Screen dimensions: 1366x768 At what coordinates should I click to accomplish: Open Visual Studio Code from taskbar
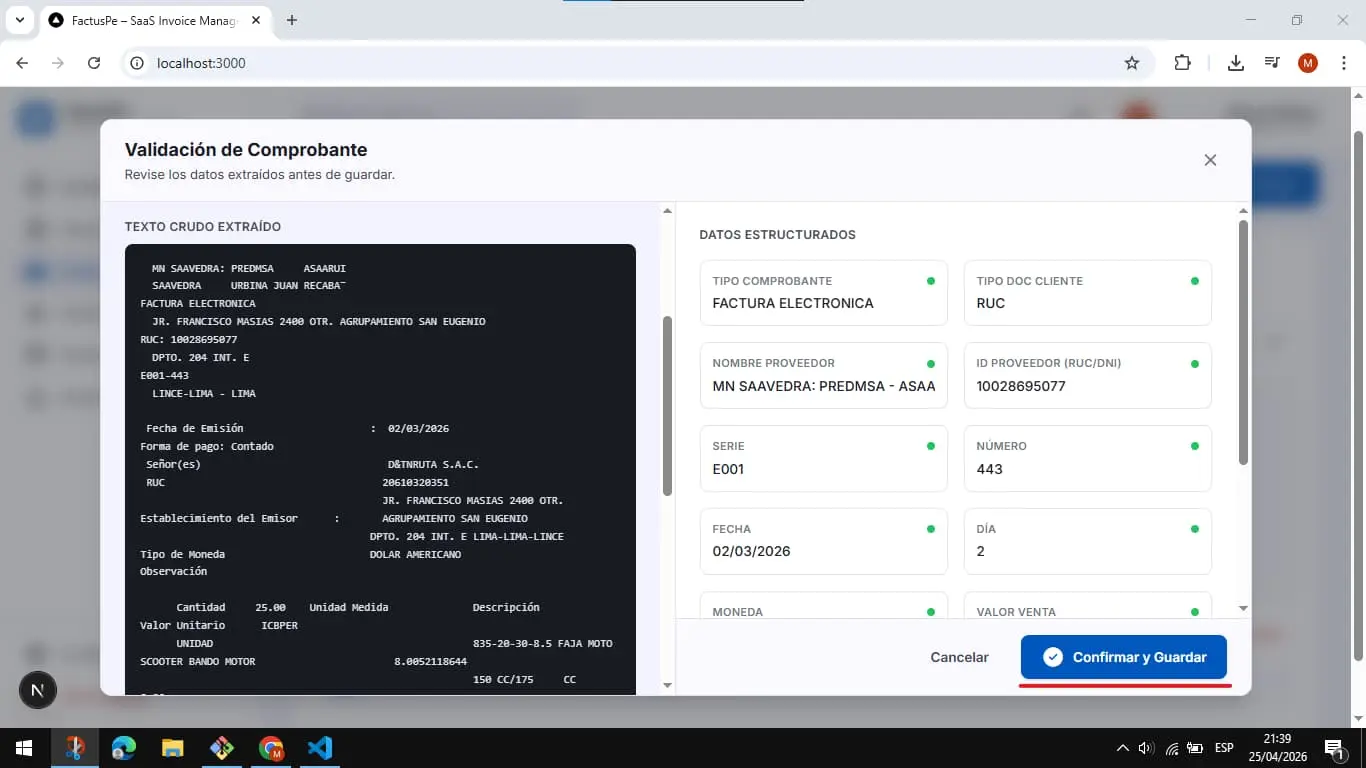[320, 748]
